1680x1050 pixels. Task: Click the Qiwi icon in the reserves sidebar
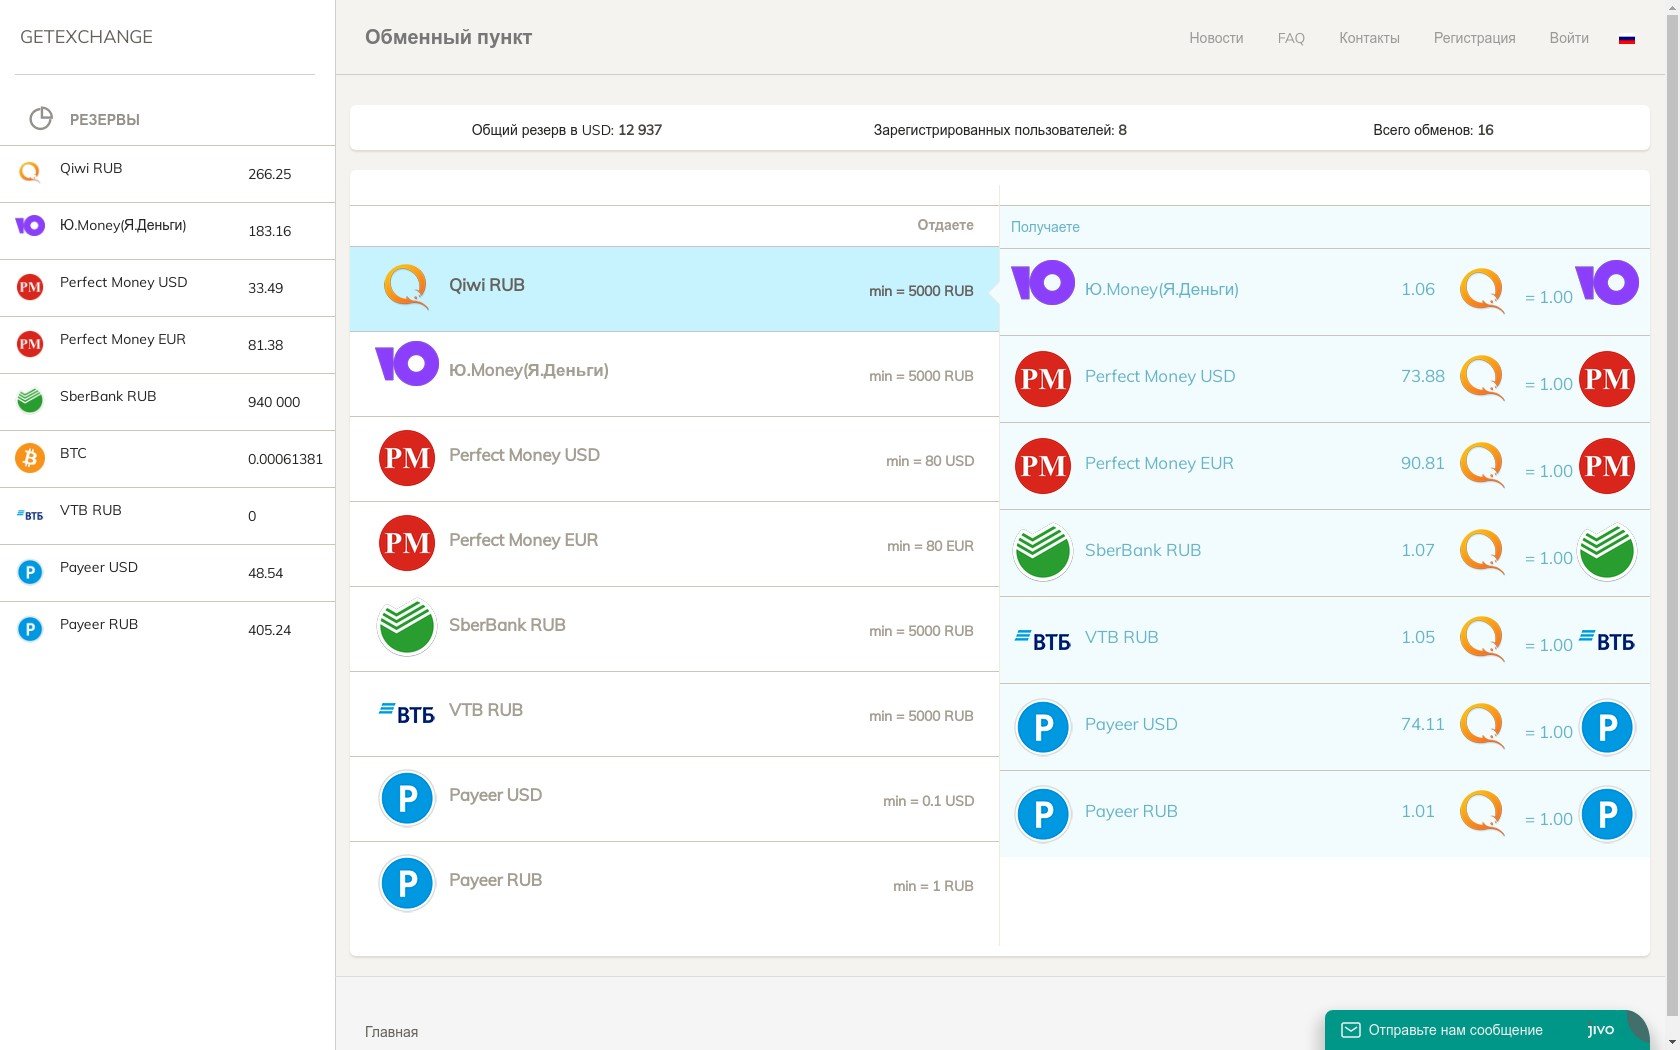pos(30,173)
